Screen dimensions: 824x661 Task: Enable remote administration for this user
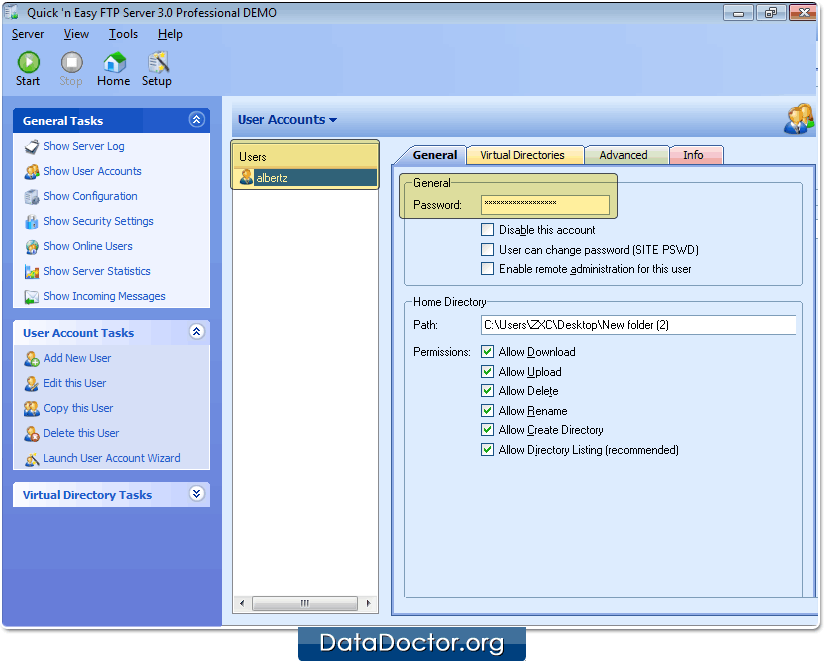pyautogui.click(x=487, y=269)
